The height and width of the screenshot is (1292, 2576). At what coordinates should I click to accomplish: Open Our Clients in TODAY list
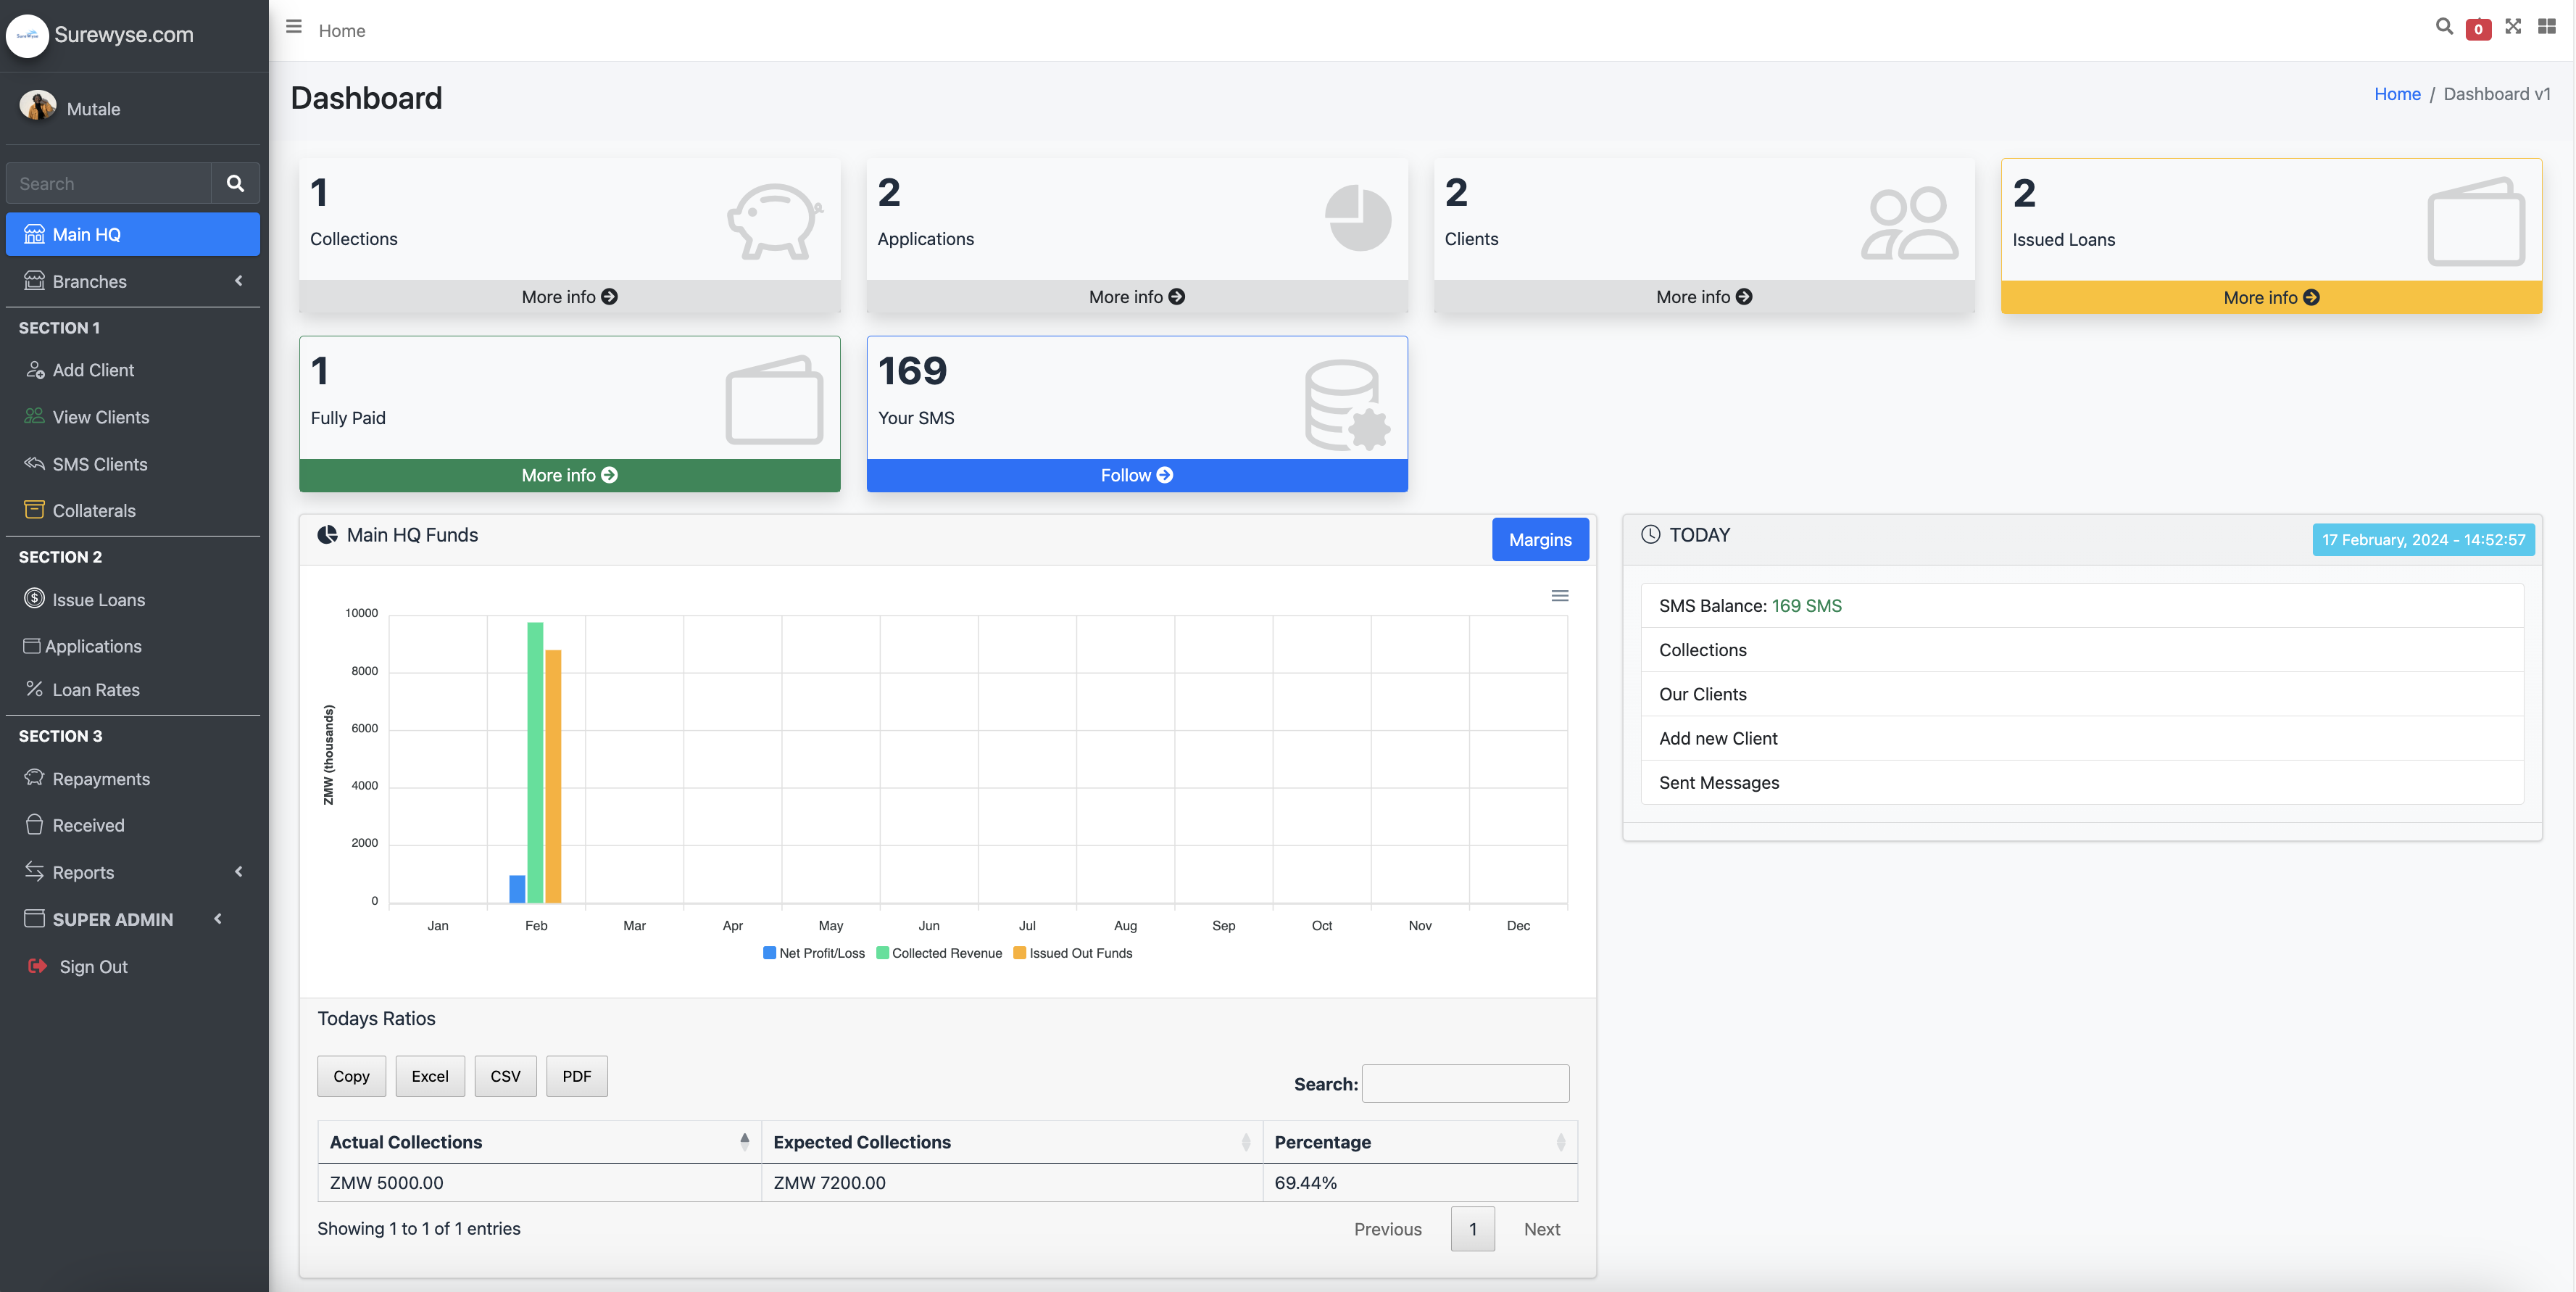coord(2082,694)
